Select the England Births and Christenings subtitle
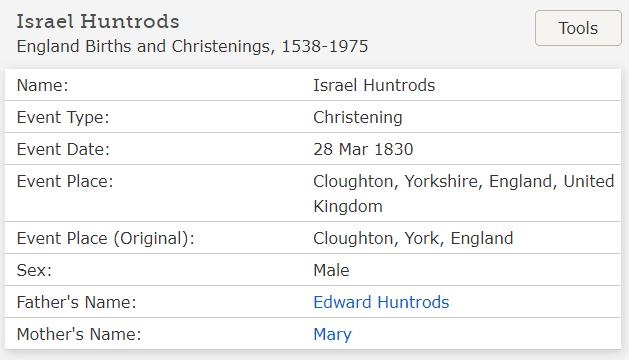 [x=192, y=47]
